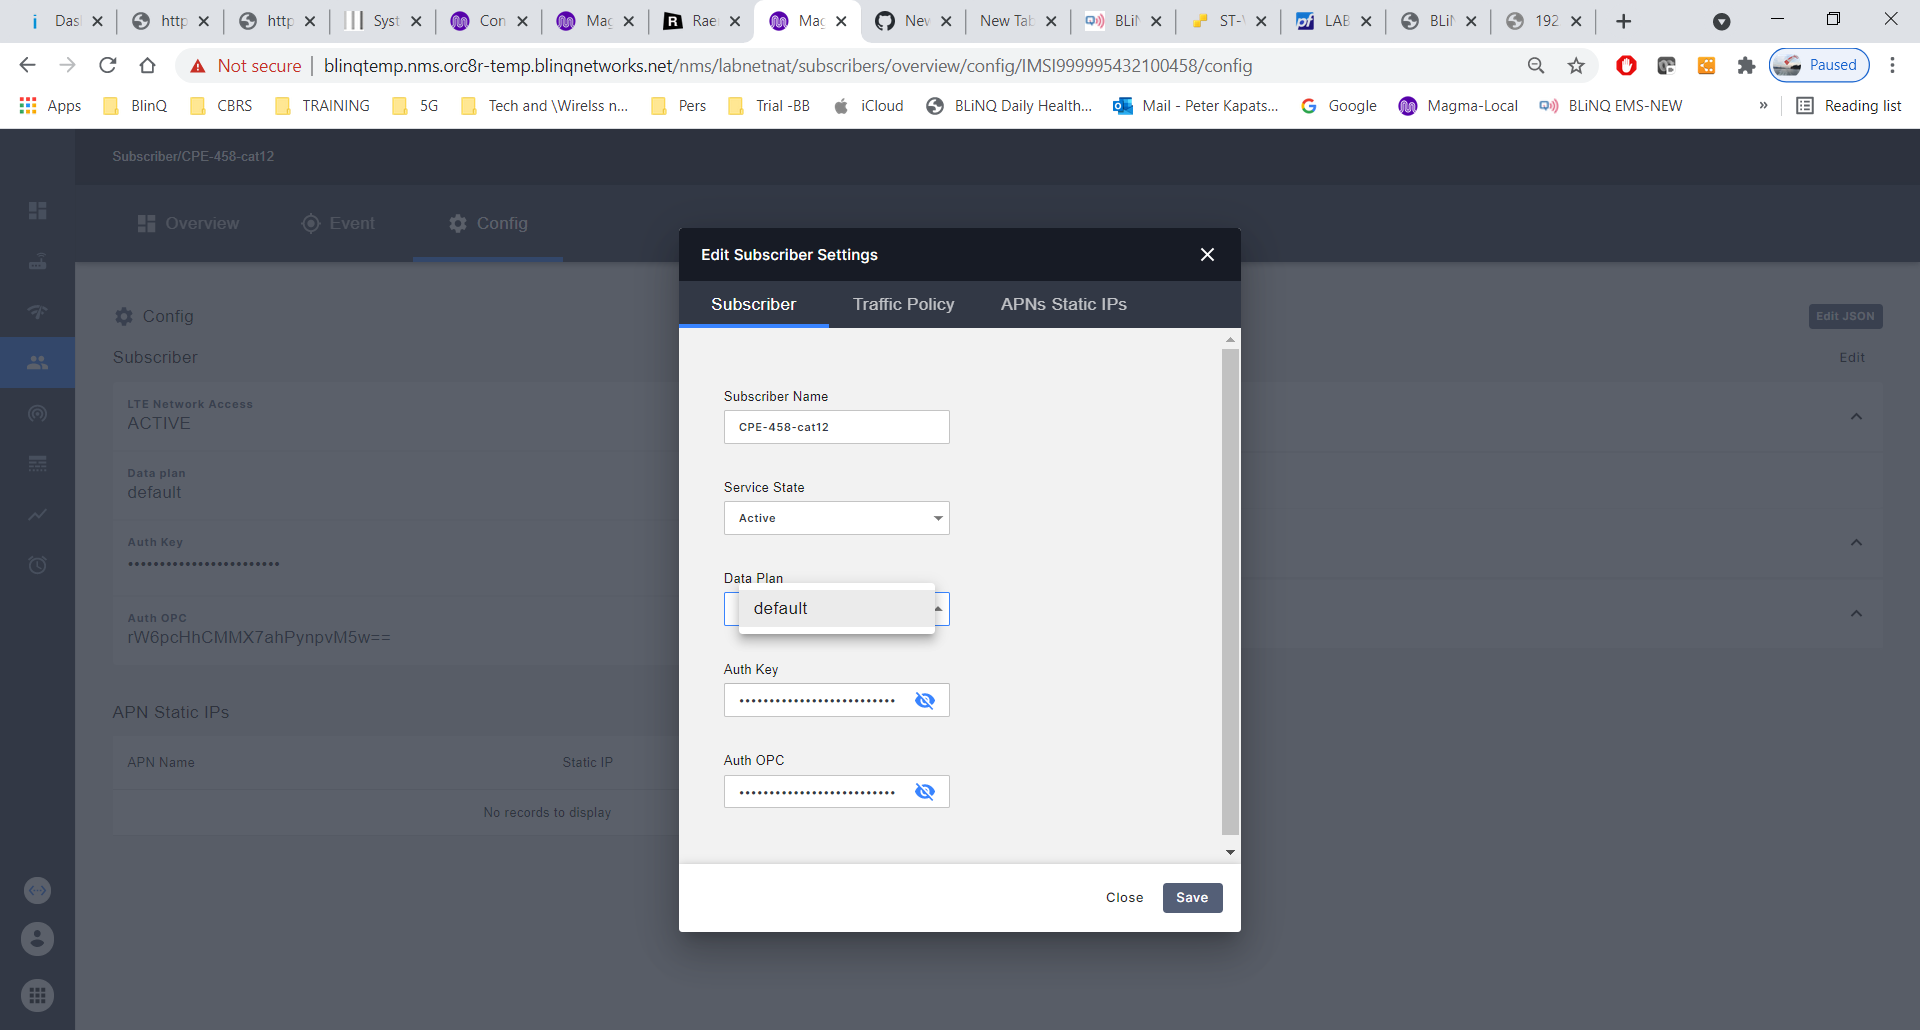This screenshot has height=1030, width=1920.
Task: Reveal the hidden Auth Key value
Action: (x=925, y=700)
